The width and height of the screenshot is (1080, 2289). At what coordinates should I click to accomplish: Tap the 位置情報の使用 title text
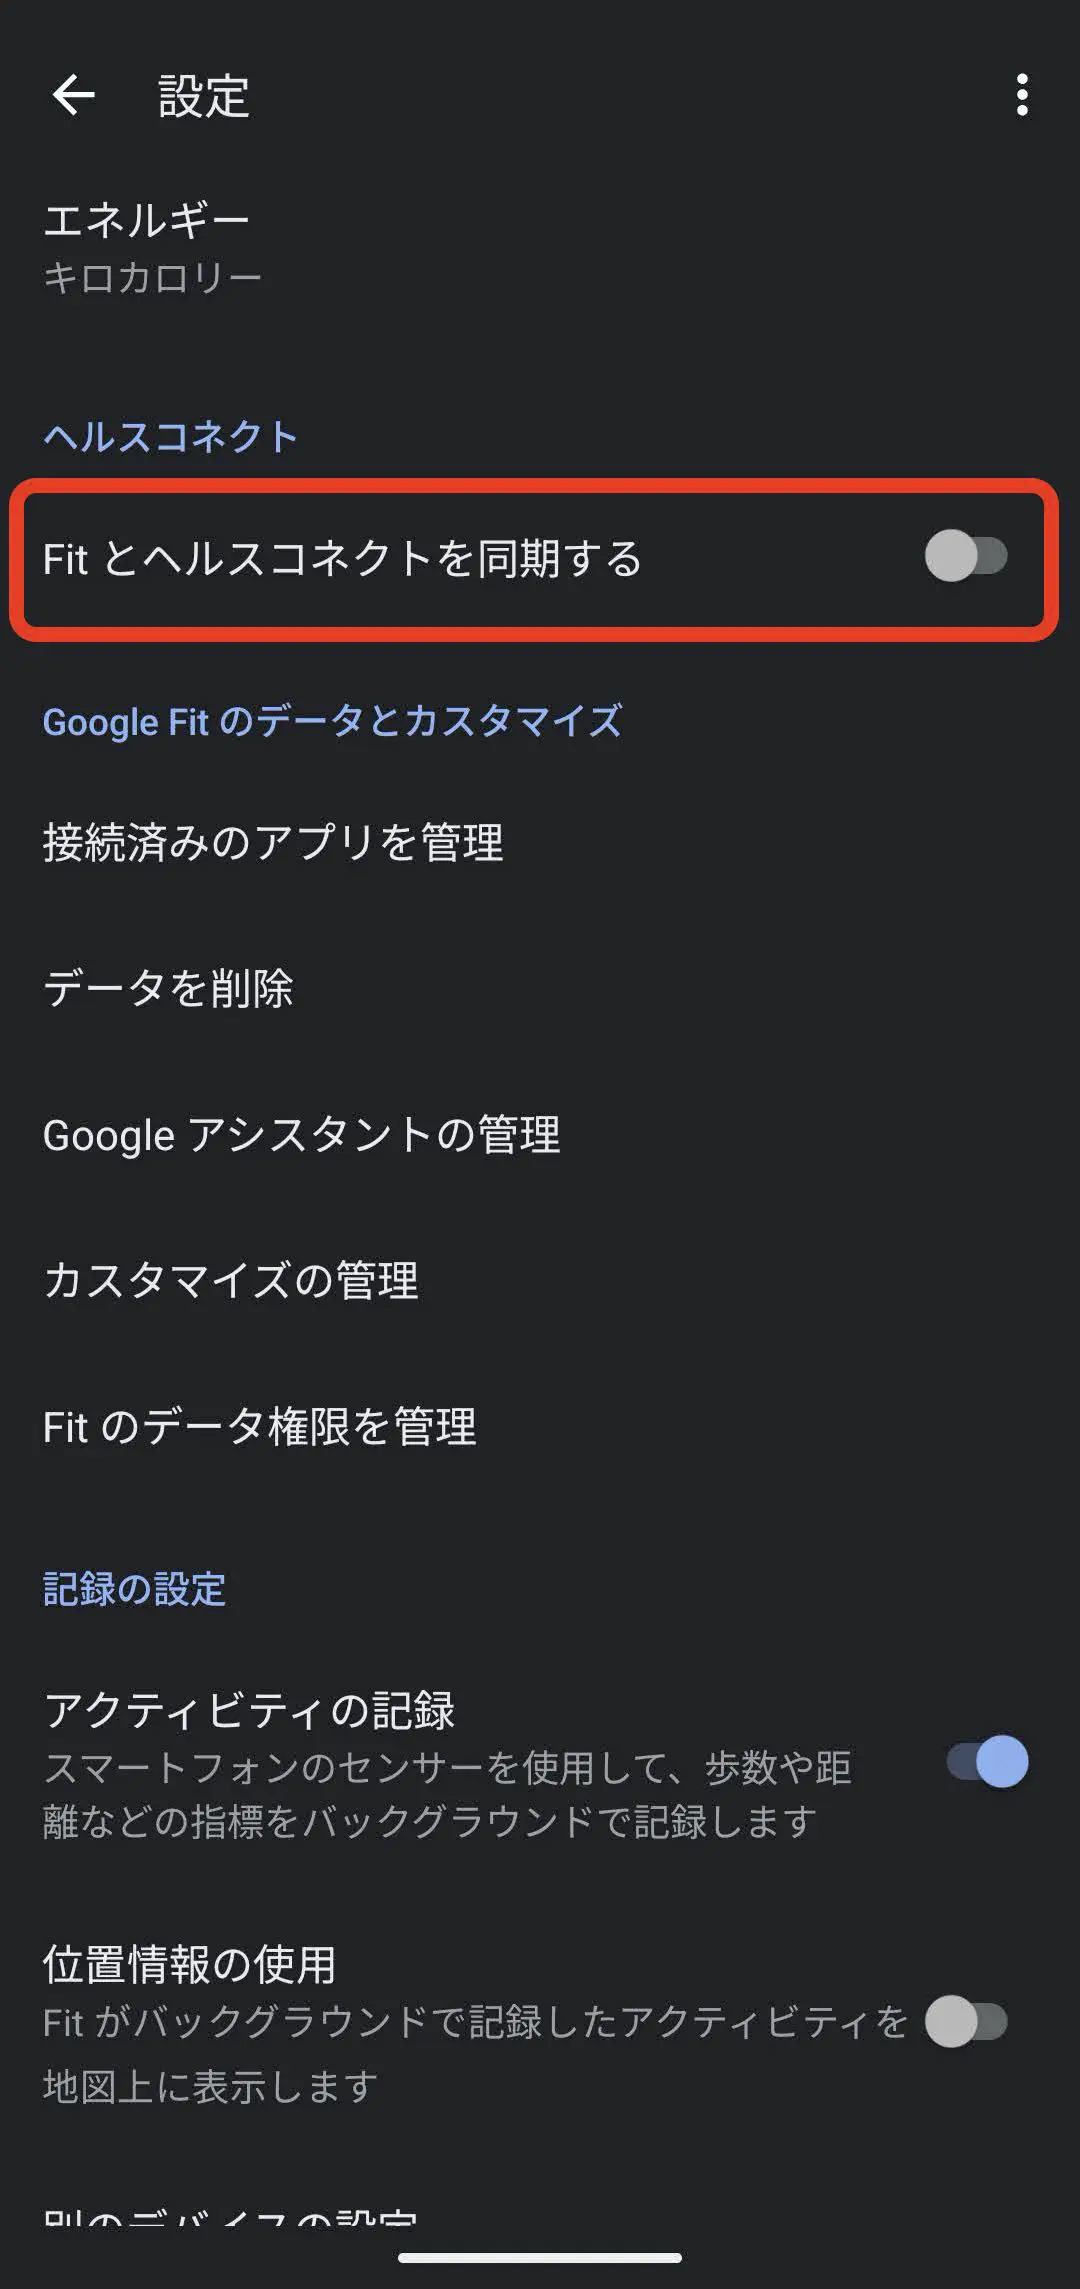(189, 1964)
